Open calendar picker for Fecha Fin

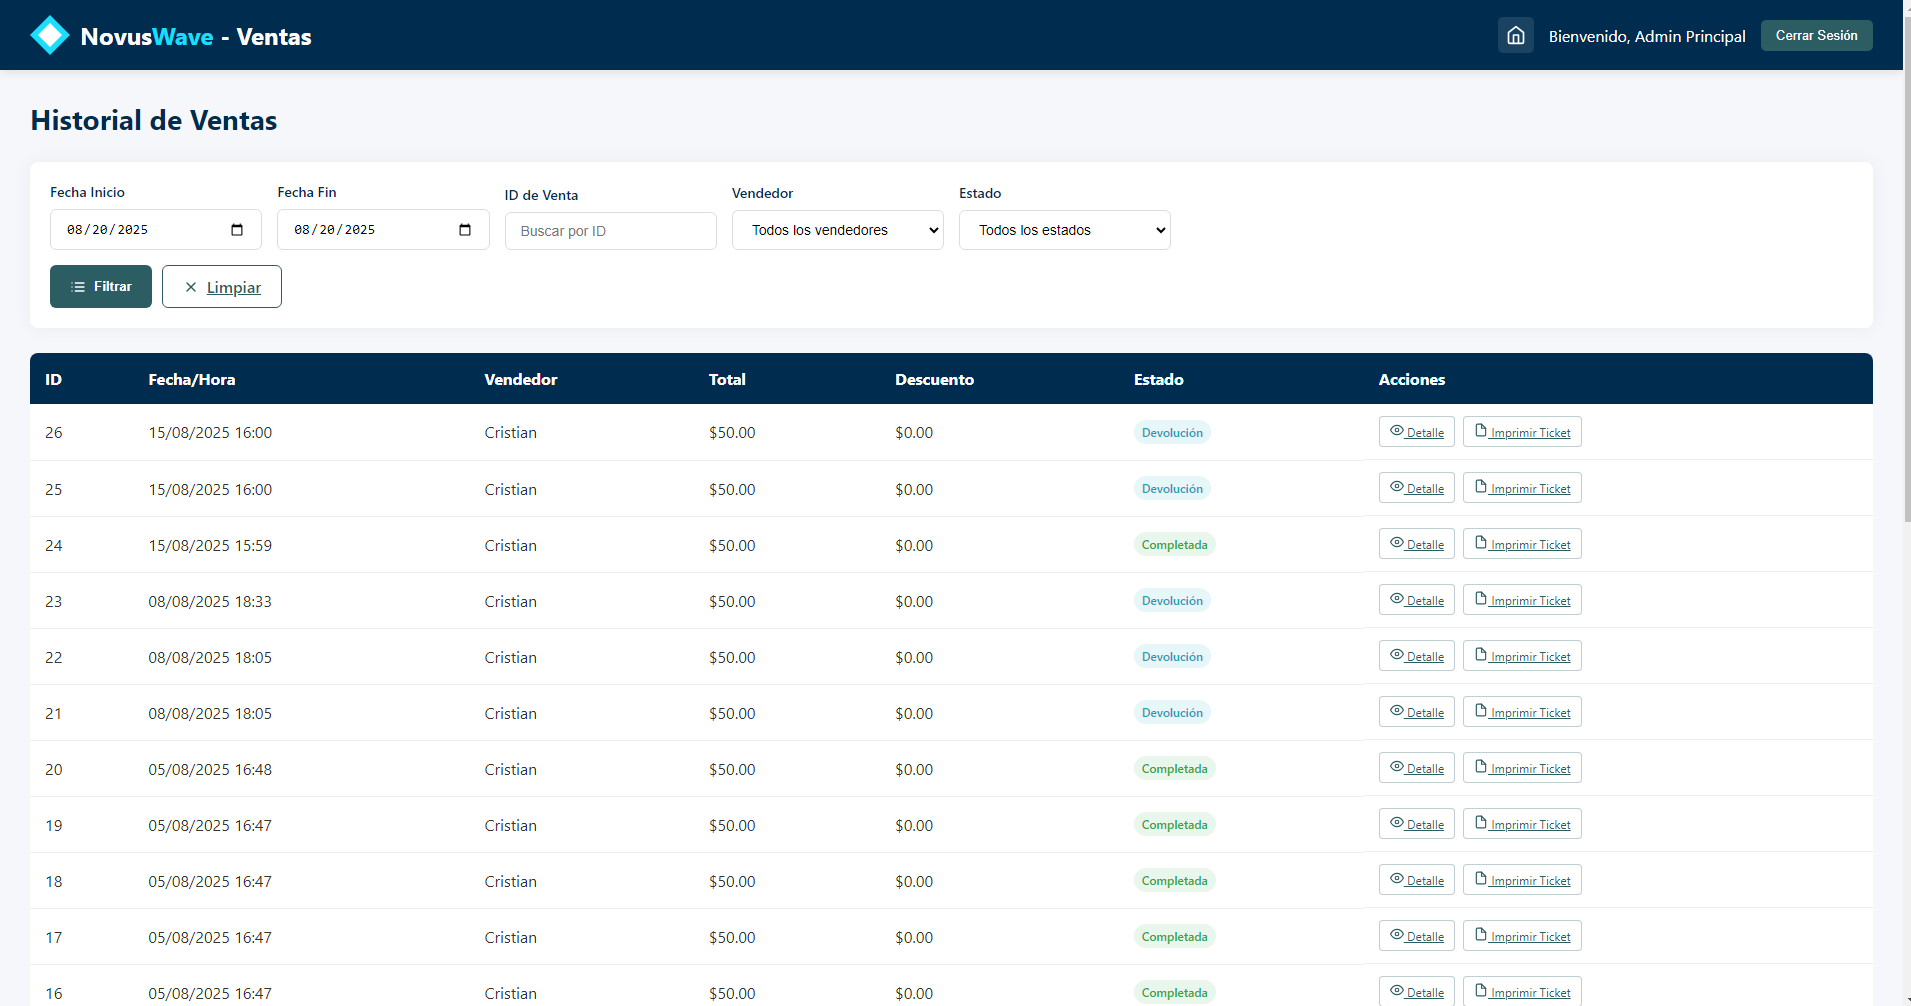click(465, 230)
